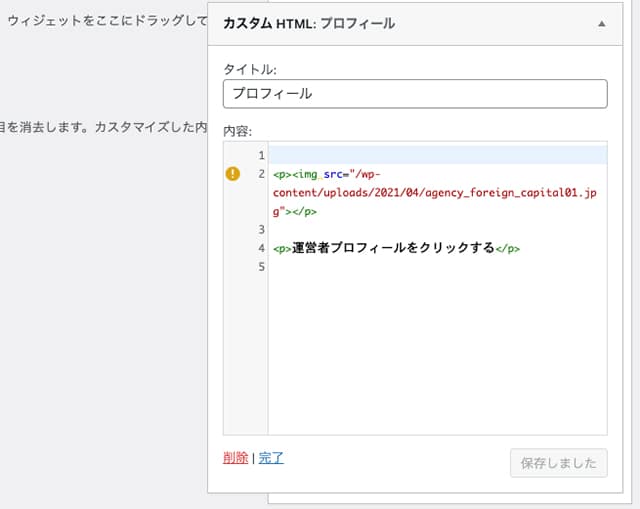This screenshot has width=640, height=509.
Task: Click the 保存しました button
Action: pyautogui.click(x=558, y=463)
